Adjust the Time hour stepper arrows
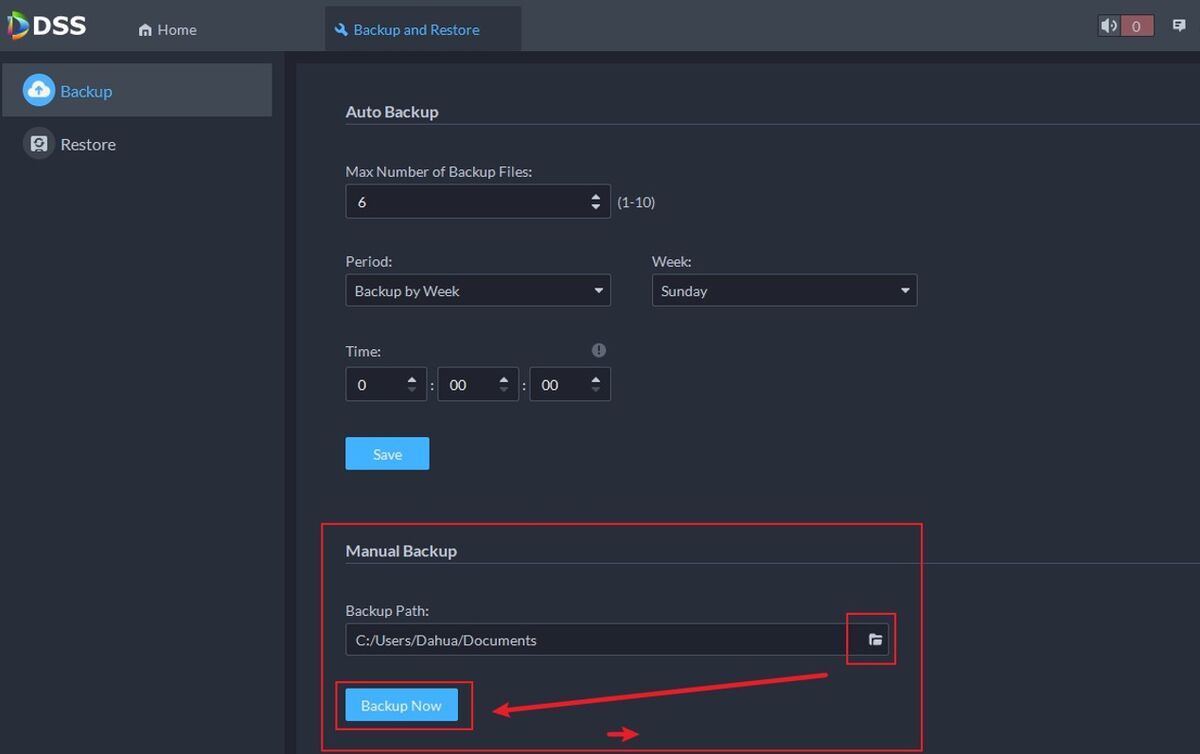The width and height of the screenshot is (1200, 754). point(412,385)
